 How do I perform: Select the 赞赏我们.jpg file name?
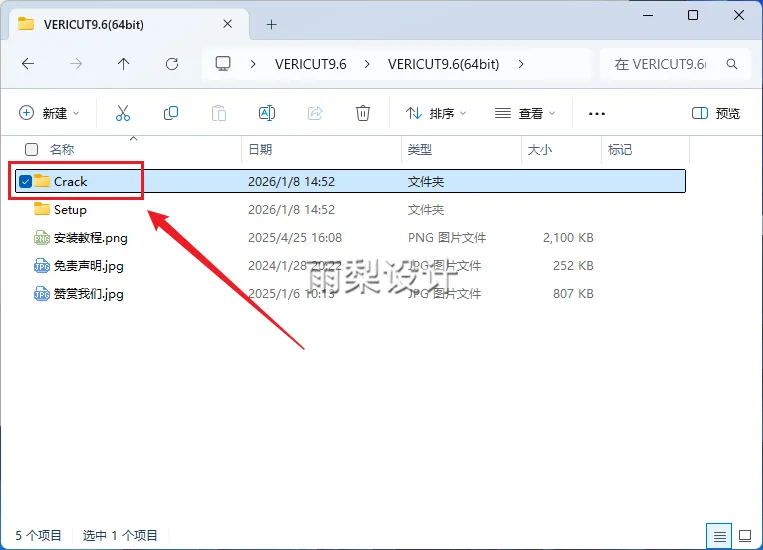(89, 294)
